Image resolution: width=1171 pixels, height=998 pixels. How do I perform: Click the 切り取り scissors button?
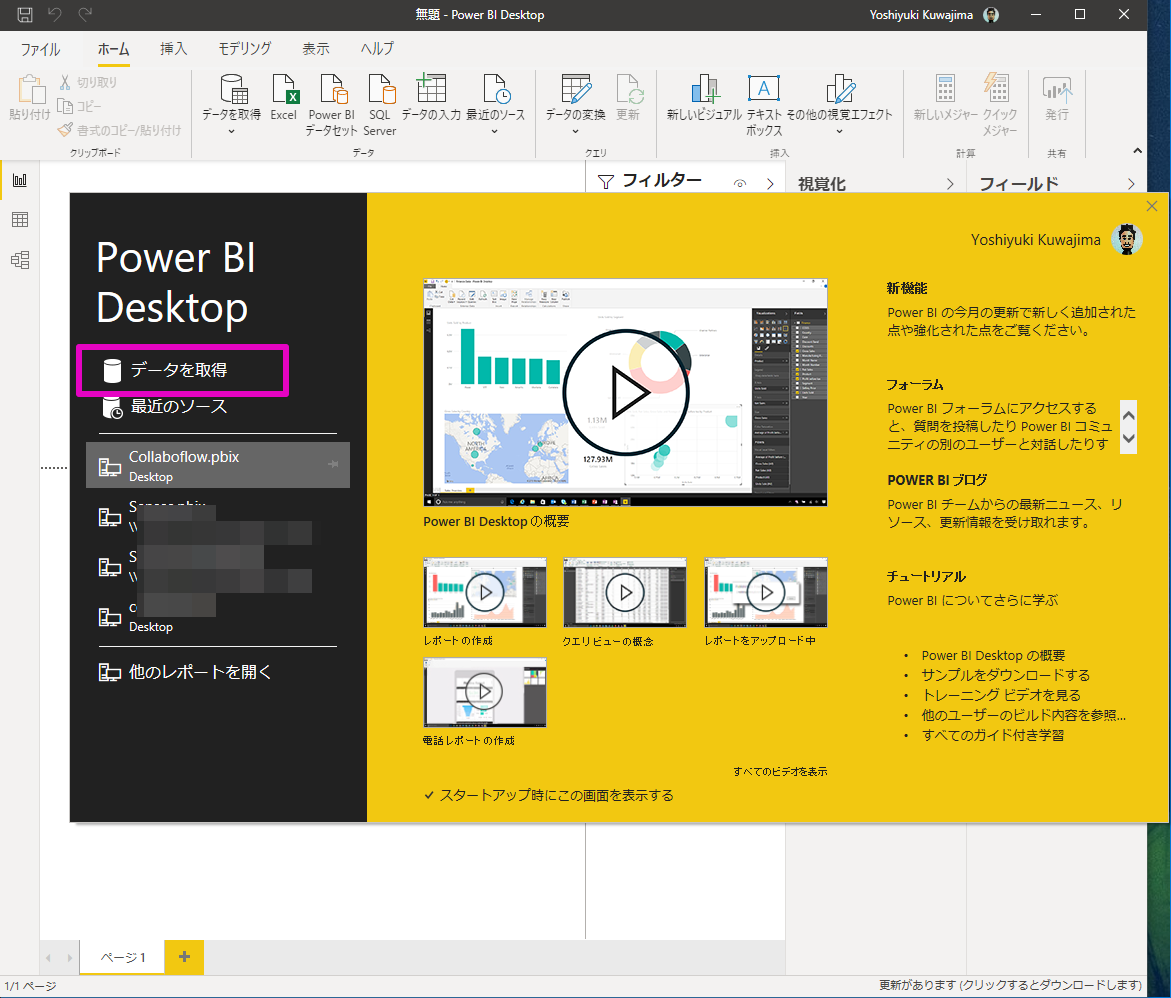click(87, 82)
